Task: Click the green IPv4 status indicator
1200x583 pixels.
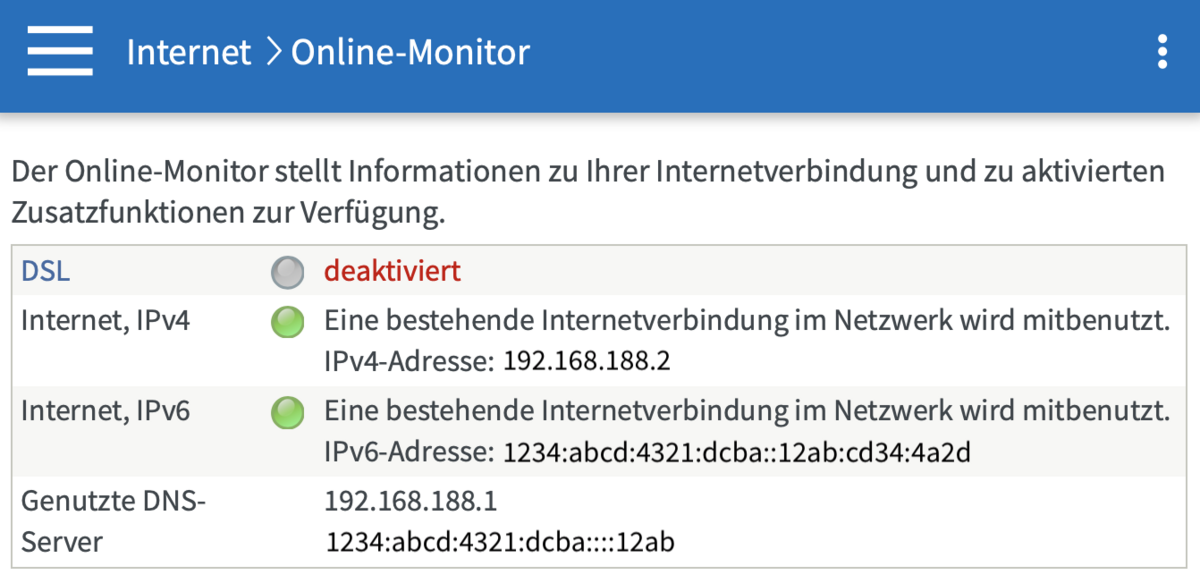Action: pyautogui.click(x=287, y=322)
